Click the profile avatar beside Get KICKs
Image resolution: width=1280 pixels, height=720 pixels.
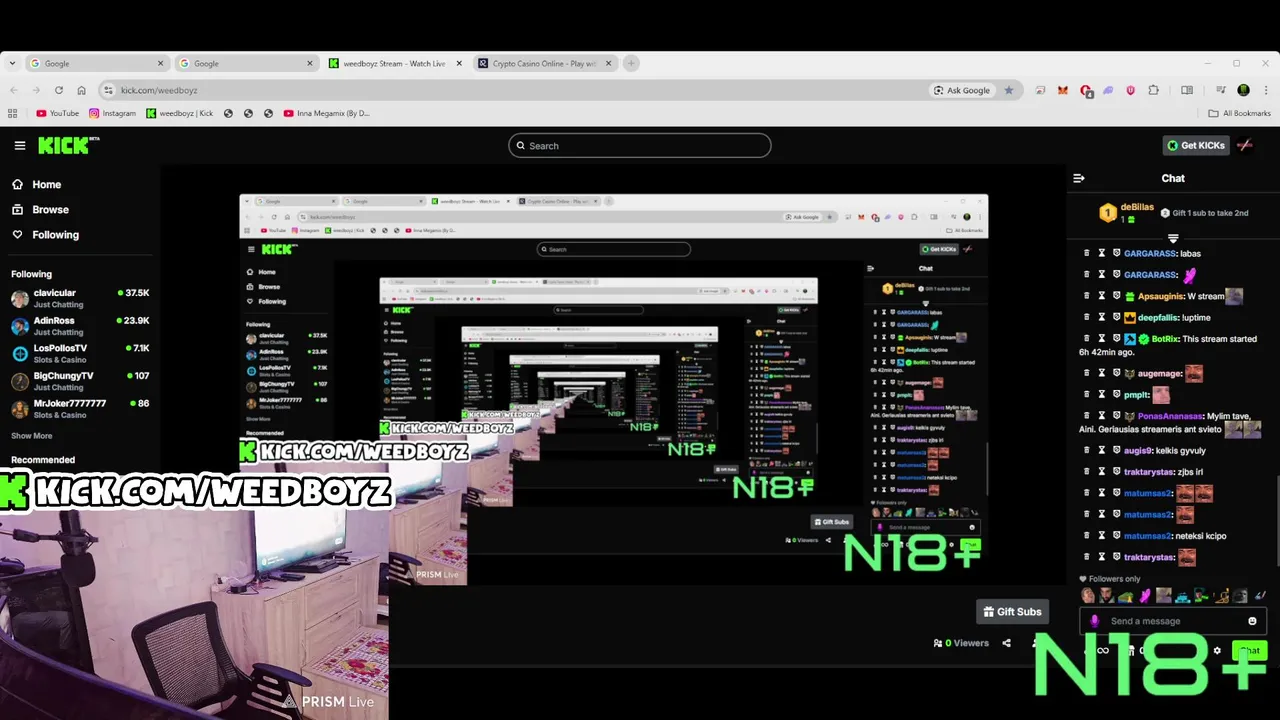pyautogui.click(x=1245, y=145)
